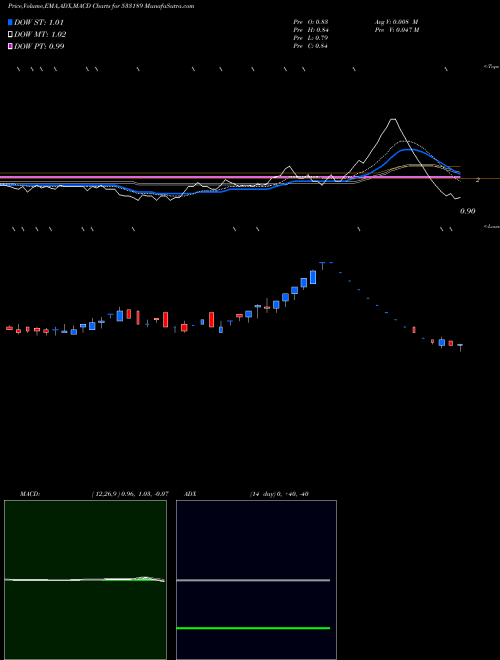Image resolution: width=500 pixels, height=660 pixels.
Task: Select the DOW MT: 1.02 label
Action: [40, 35]
